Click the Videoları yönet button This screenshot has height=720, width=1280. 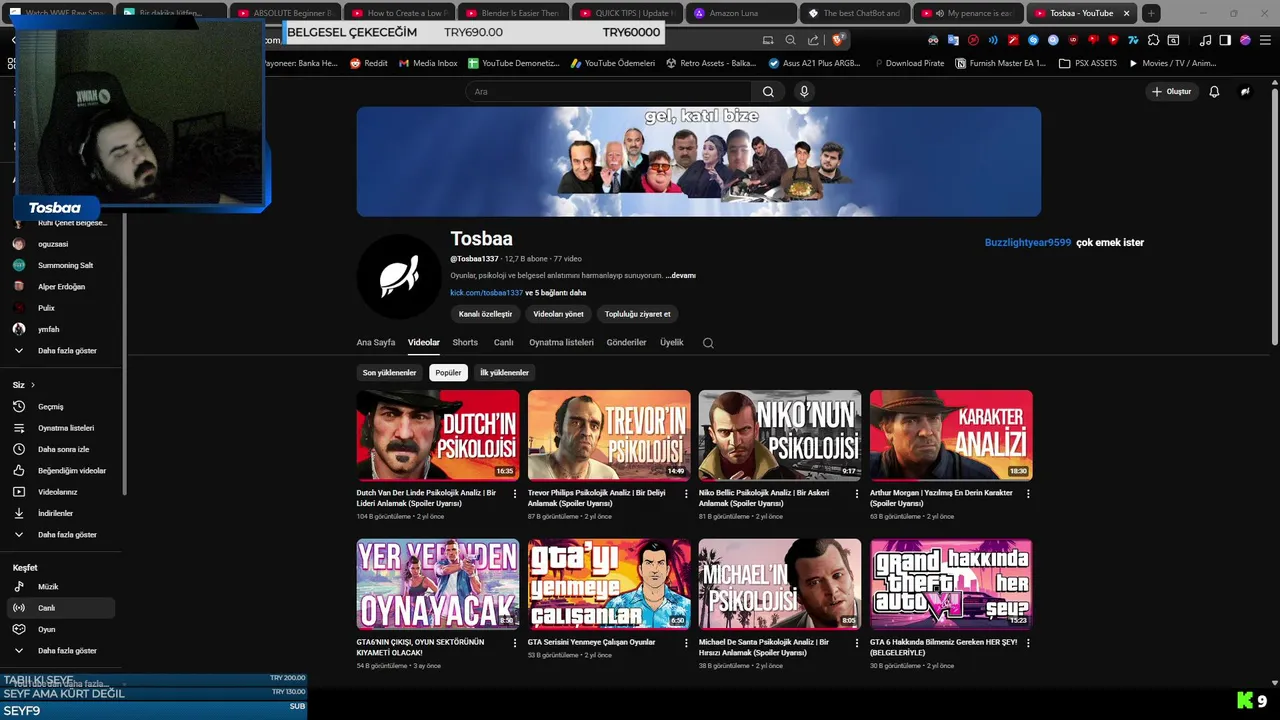558,314
